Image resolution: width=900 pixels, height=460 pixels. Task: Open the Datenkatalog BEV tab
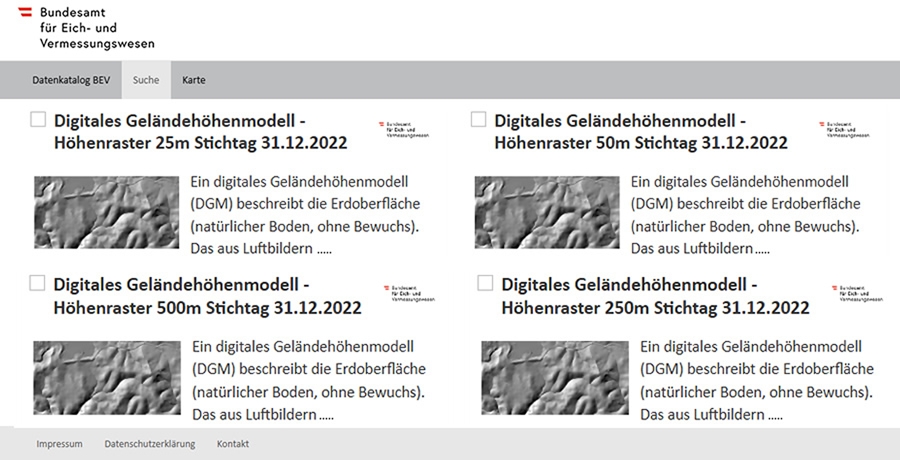coord(71,80)
